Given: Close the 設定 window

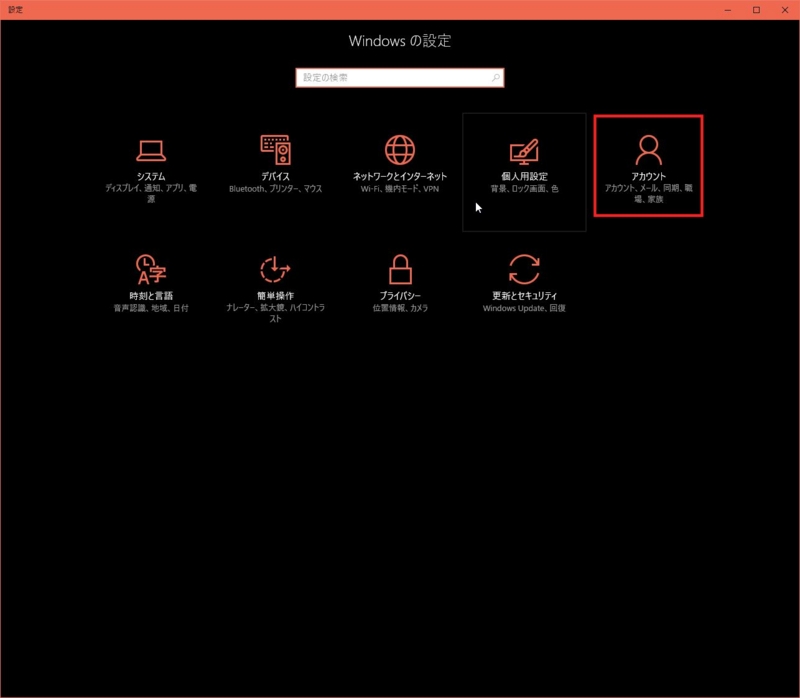Looking at the screenshot, I should [785, 10].
